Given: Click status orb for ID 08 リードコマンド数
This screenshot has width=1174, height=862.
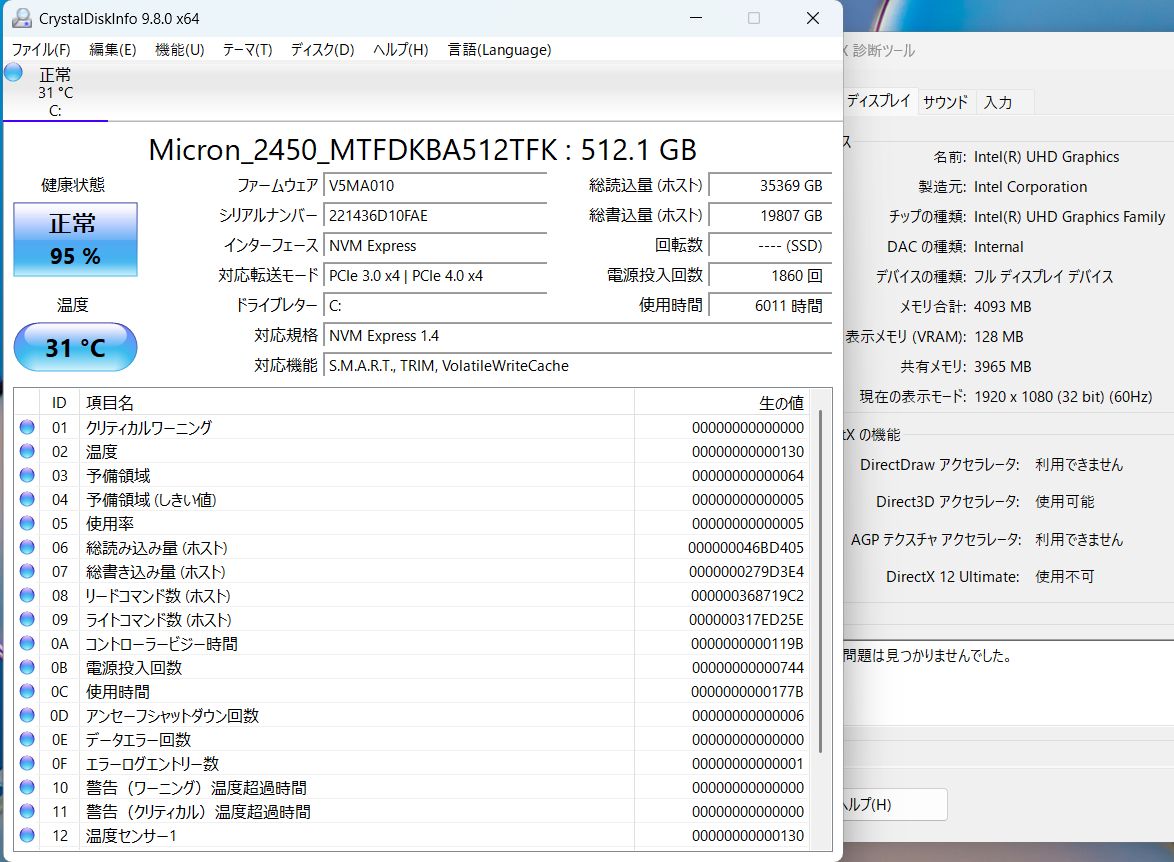Looking at the screenshot, I should pos(27,595).
